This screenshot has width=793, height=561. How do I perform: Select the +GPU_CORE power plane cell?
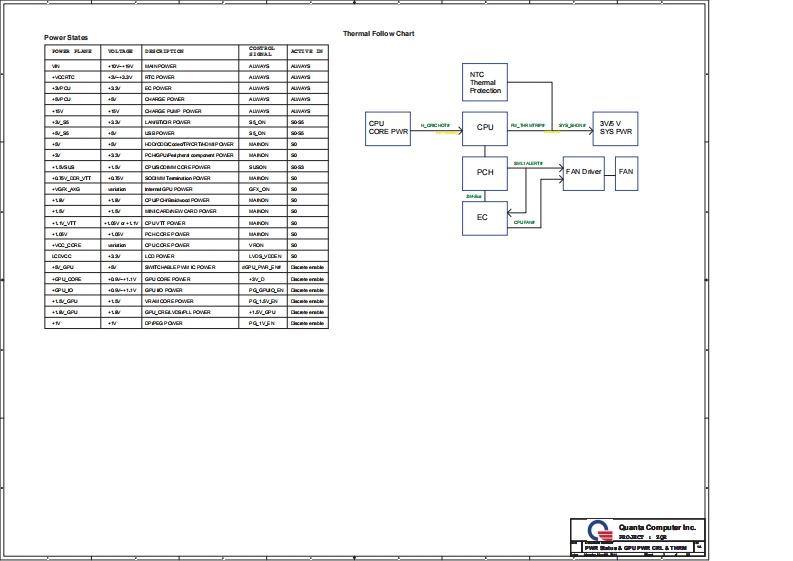point(66,278)
